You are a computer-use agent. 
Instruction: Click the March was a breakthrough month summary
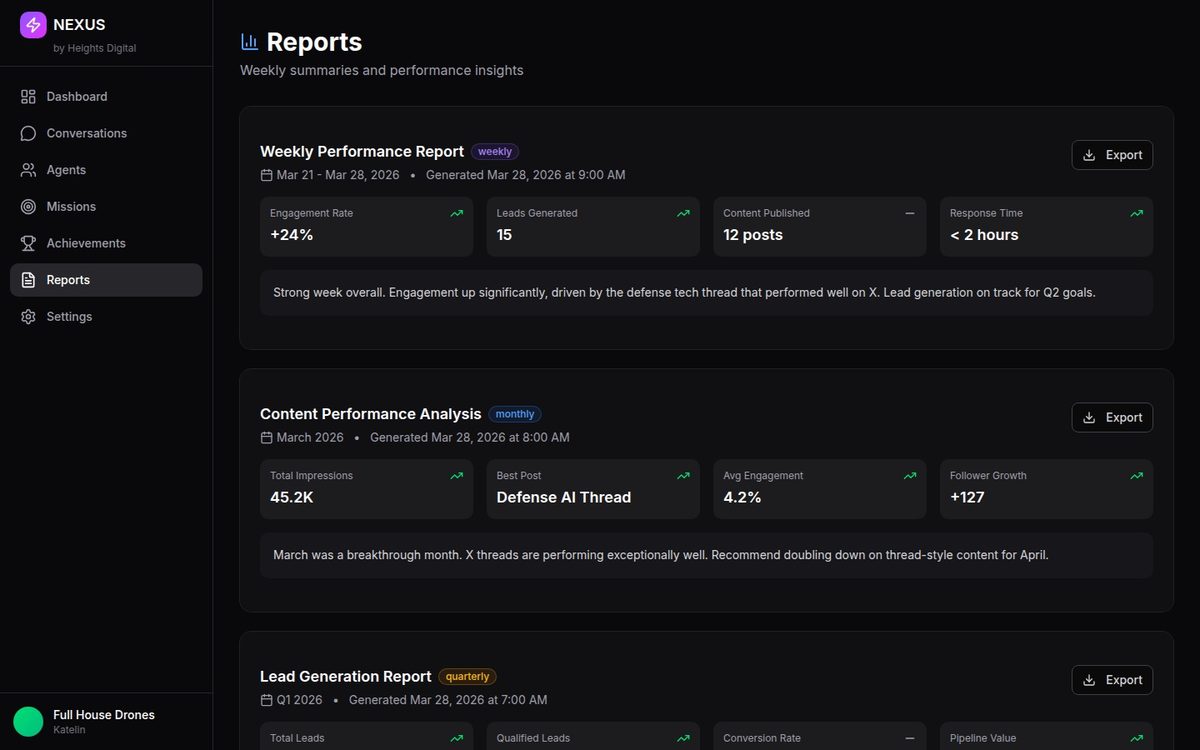[x=661, y=555]
